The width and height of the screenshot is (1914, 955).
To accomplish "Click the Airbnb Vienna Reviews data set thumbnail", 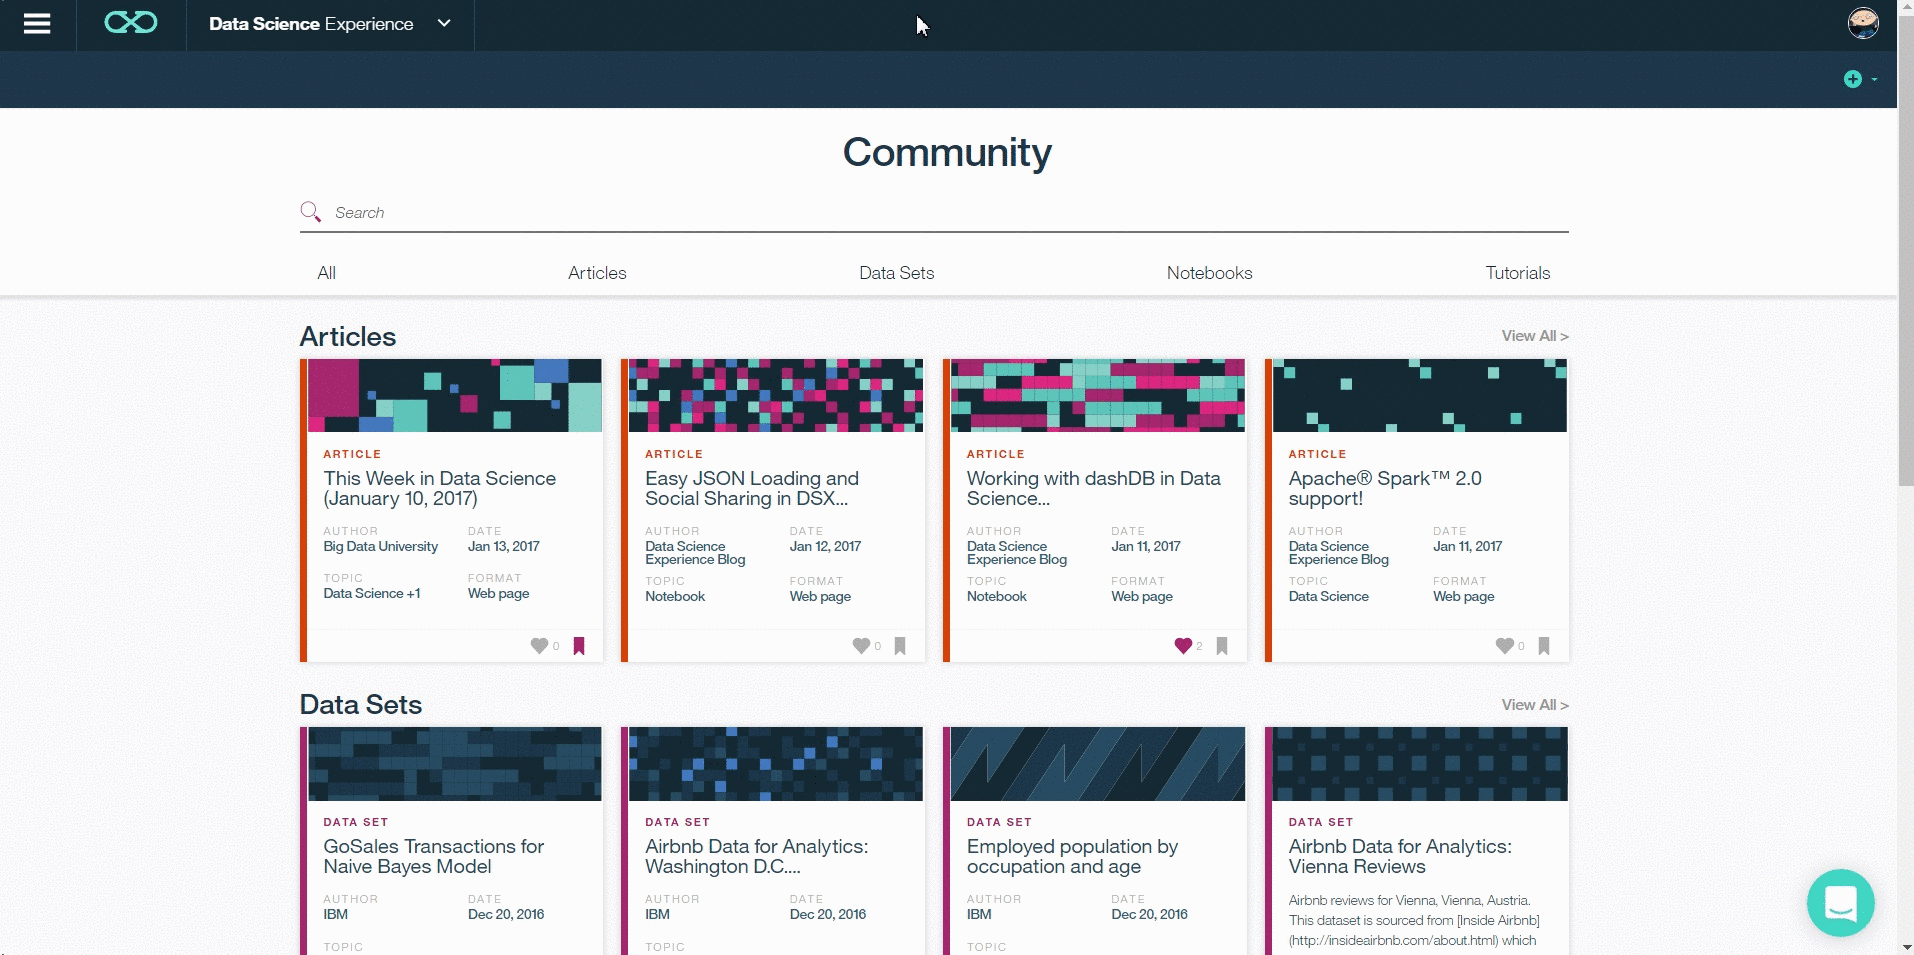I will click(x=1420, y=764).
